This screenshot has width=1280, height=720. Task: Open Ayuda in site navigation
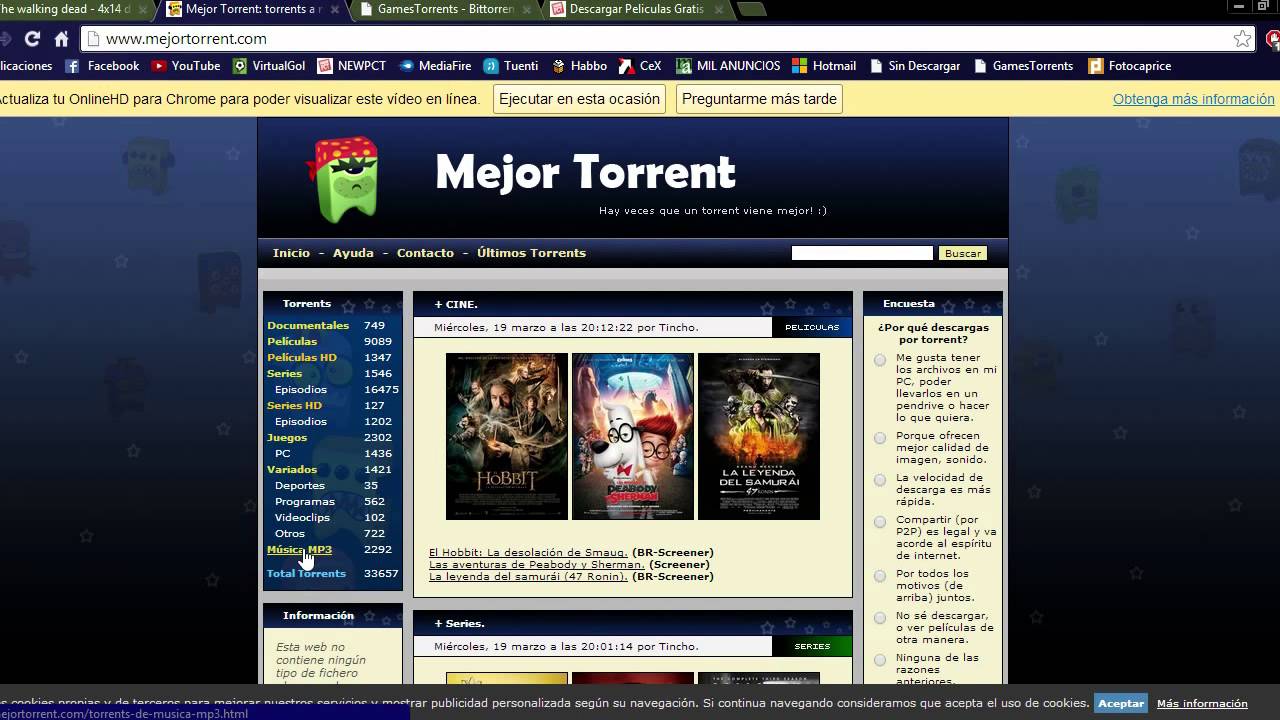coord(353,253)
